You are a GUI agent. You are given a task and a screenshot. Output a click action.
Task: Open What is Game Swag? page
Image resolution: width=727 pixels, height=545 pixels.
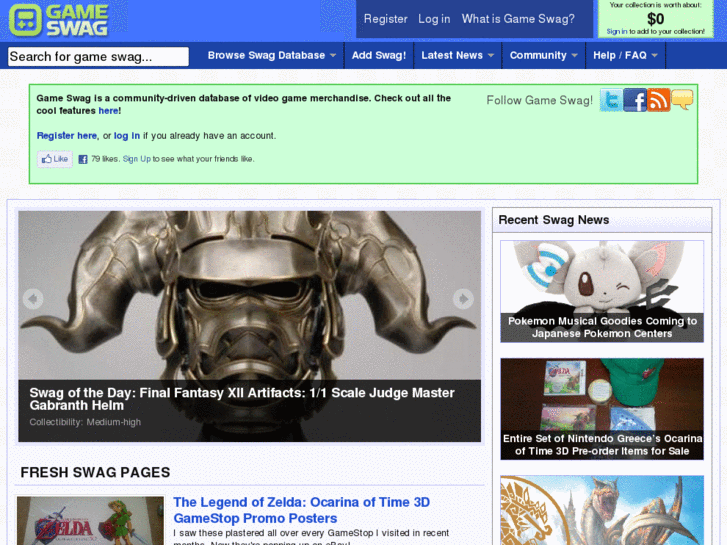click(x=518, y=19)
